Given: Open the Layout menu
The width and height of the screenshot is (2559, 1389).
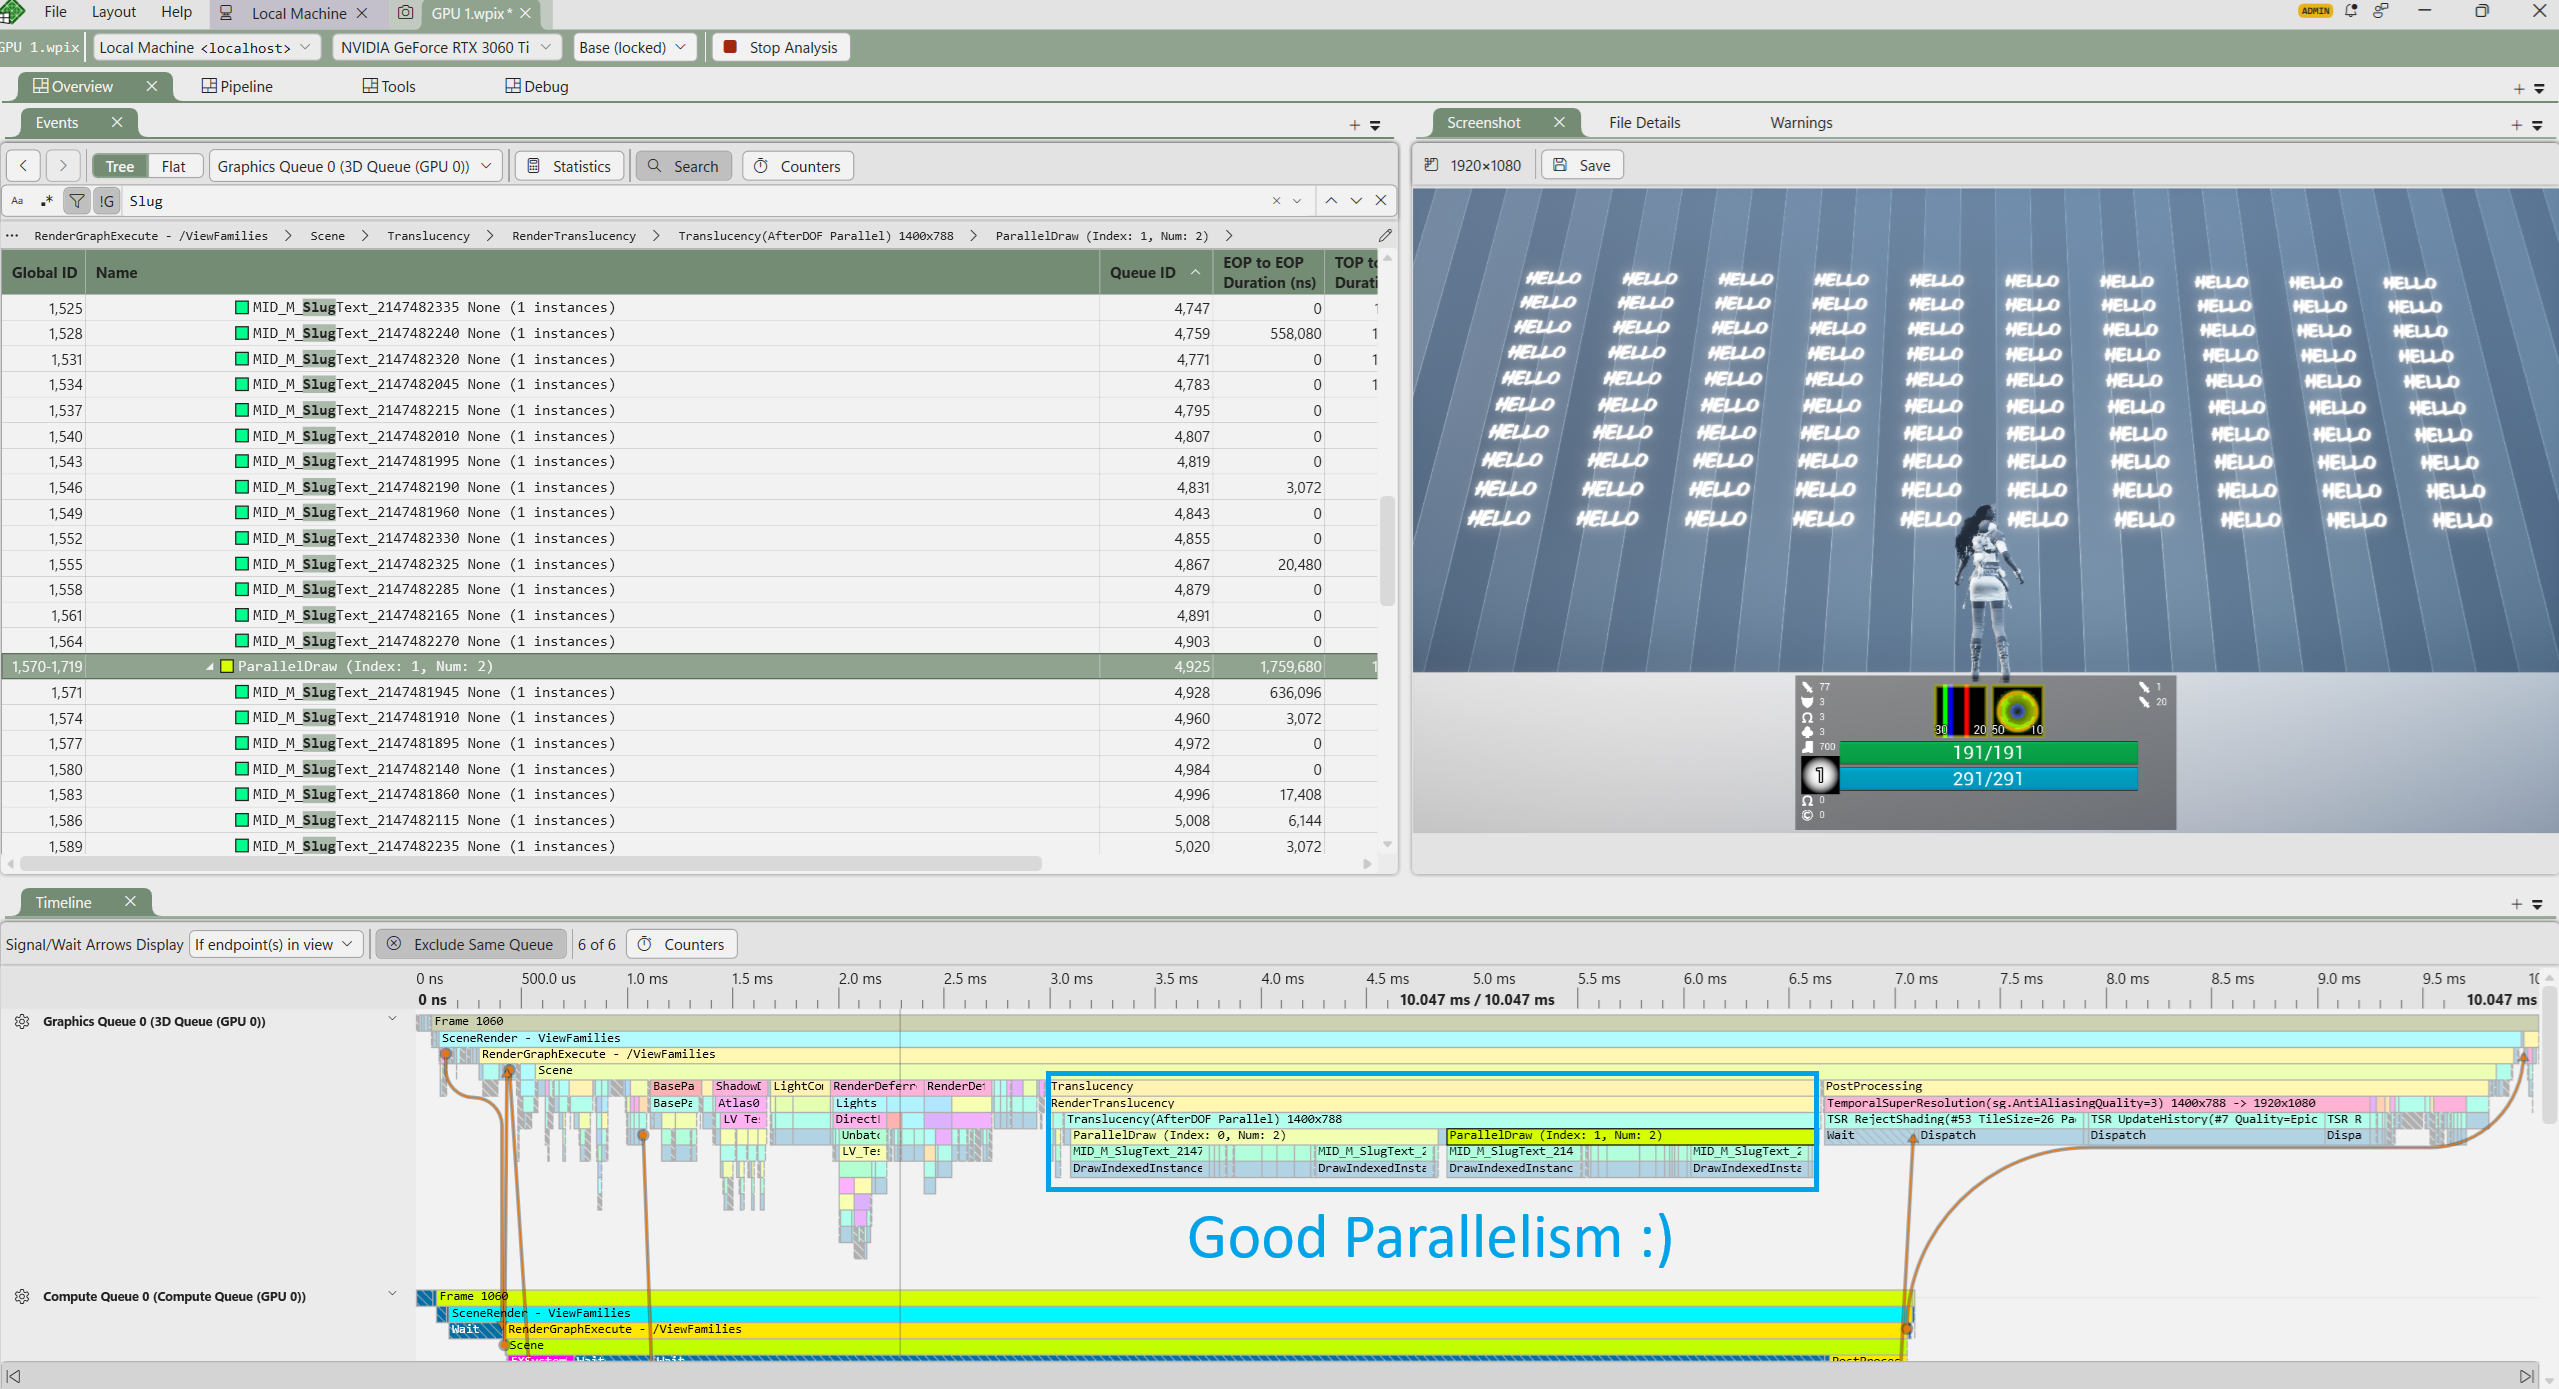Looking at the screenshot, I should click(113, 12).
